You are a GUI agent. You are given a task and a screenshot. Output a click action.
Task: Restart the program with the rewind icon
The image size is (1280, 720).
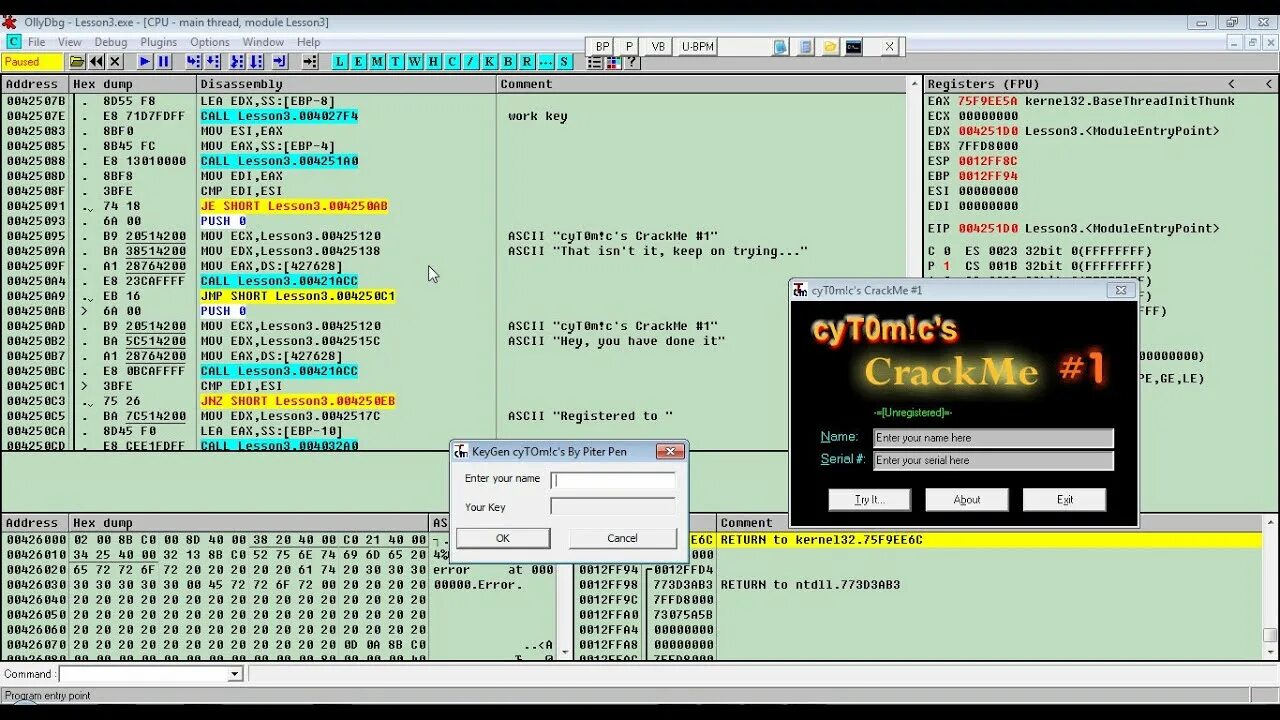tap(96, 62)
